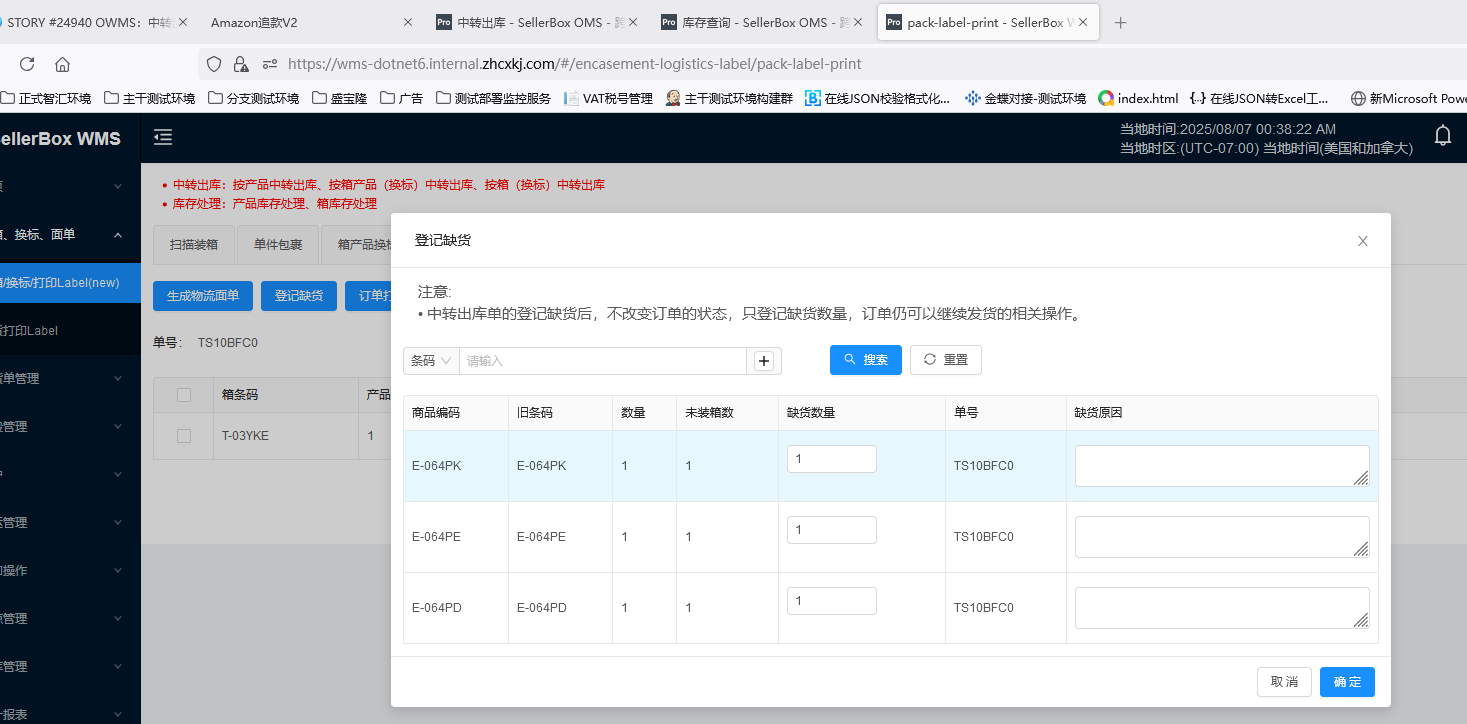Expand the first sidebar menu chevron

118,186
